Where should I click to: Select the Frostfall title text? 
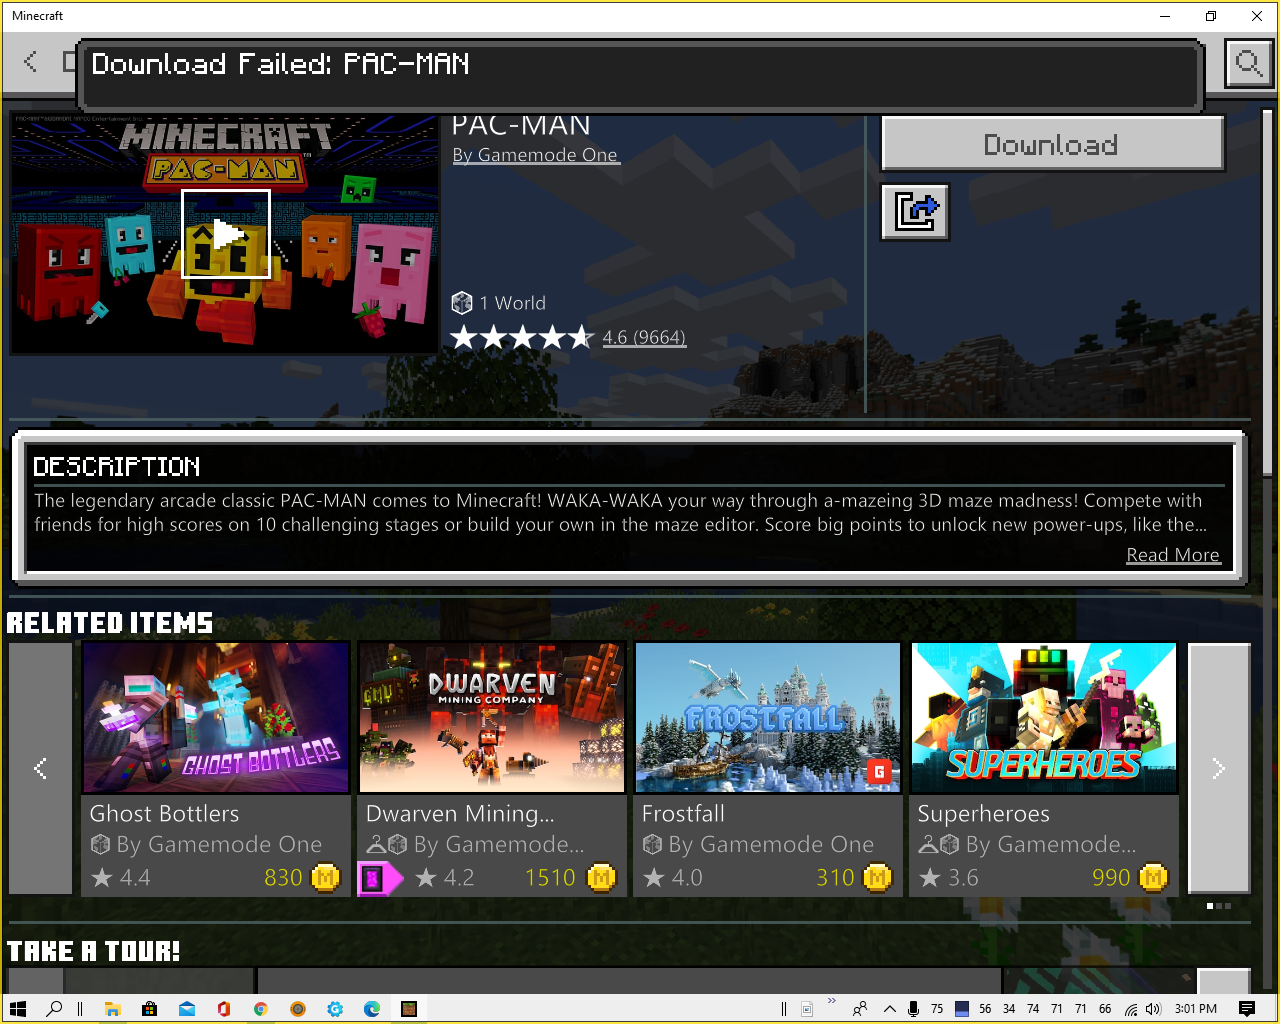coord(683,814)
